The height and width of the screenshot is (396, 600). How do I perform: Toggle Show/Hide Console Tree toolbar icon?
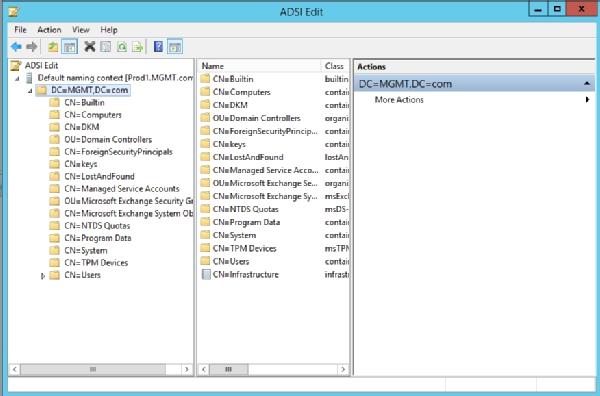click(69, 47)
